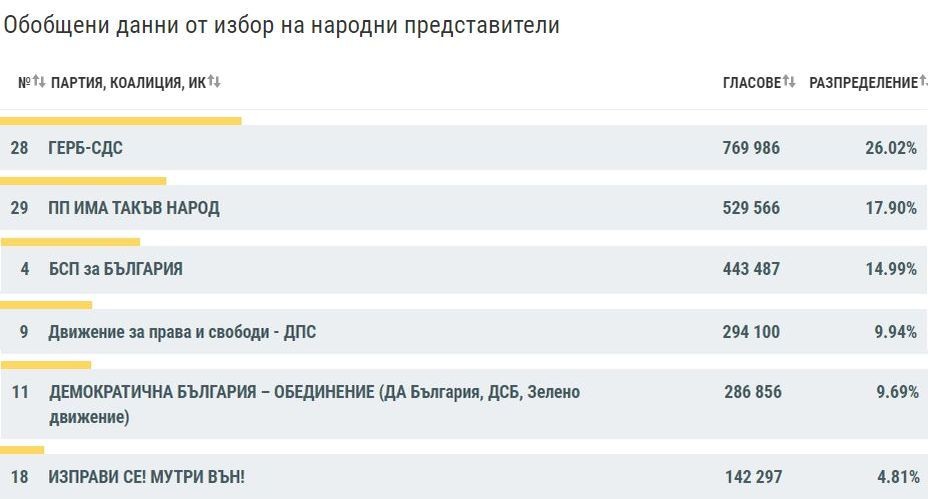Click the 769 986 votes value
The image size is (928, 499).
click(x=750, y=148)
